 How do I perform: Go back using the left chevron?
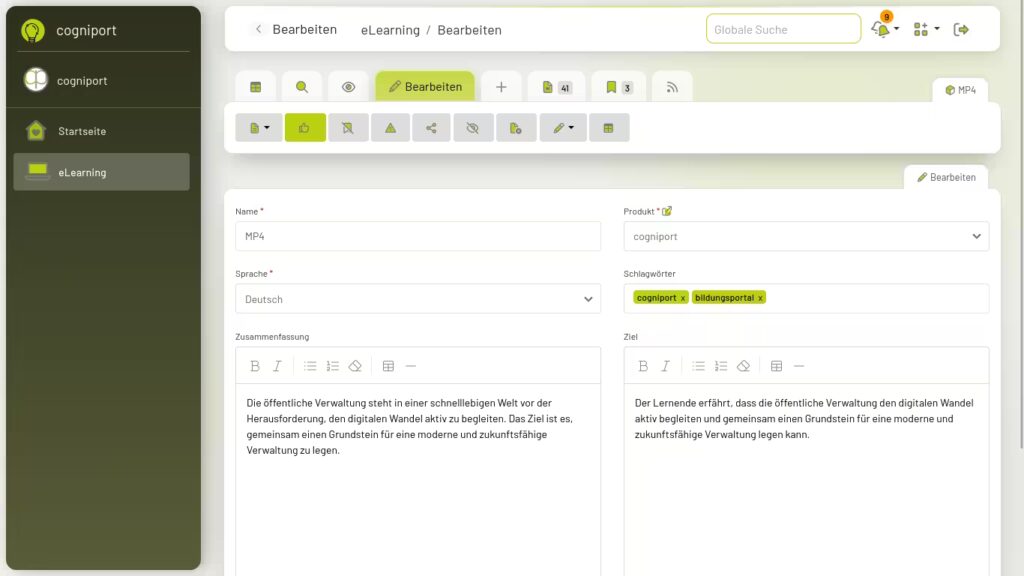259,29
